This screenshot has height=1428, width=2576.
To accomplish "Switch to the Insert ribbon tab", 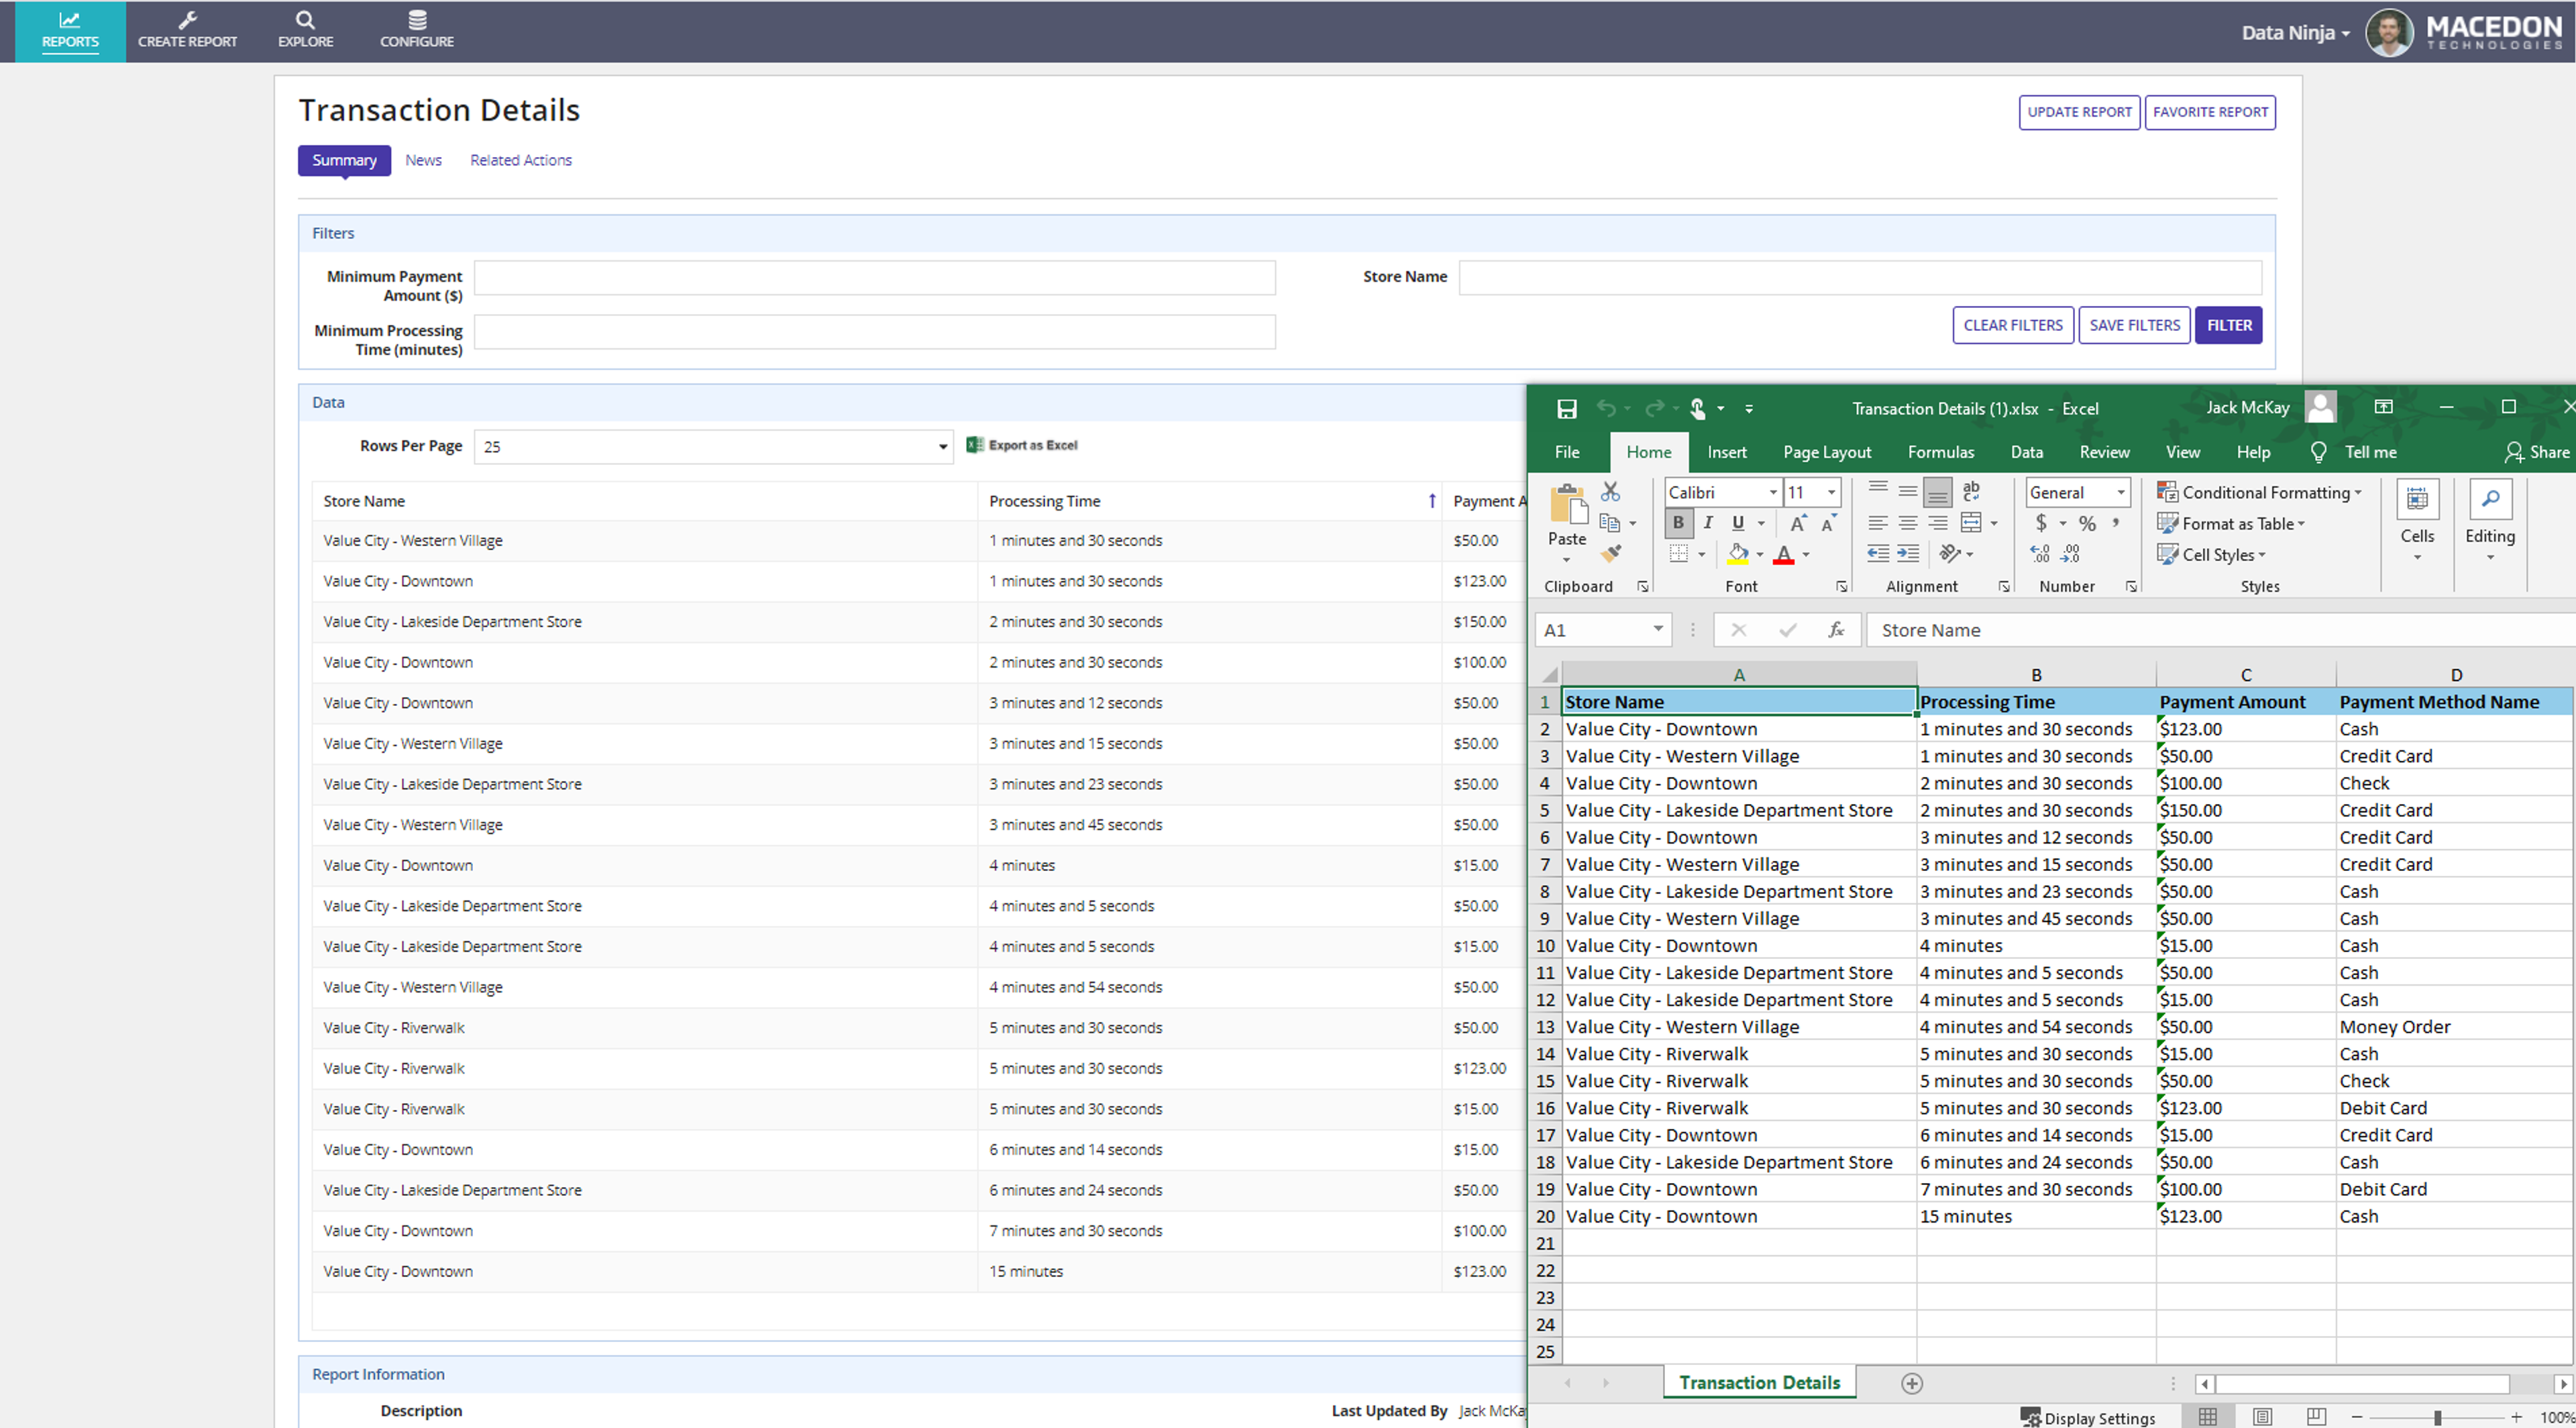I will (x=1727, y=452).
